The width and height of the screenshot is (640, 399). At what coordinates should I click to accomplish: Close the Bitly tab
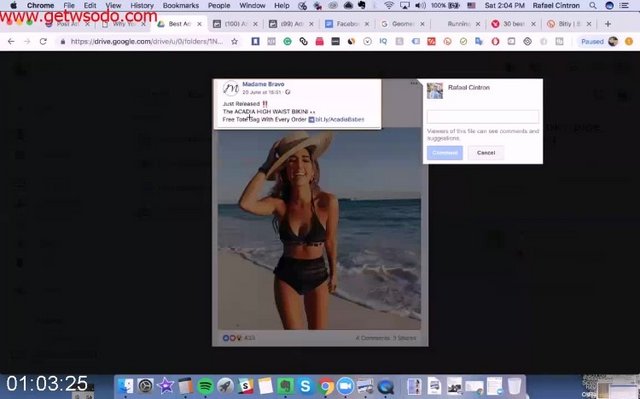pos(589,24)
